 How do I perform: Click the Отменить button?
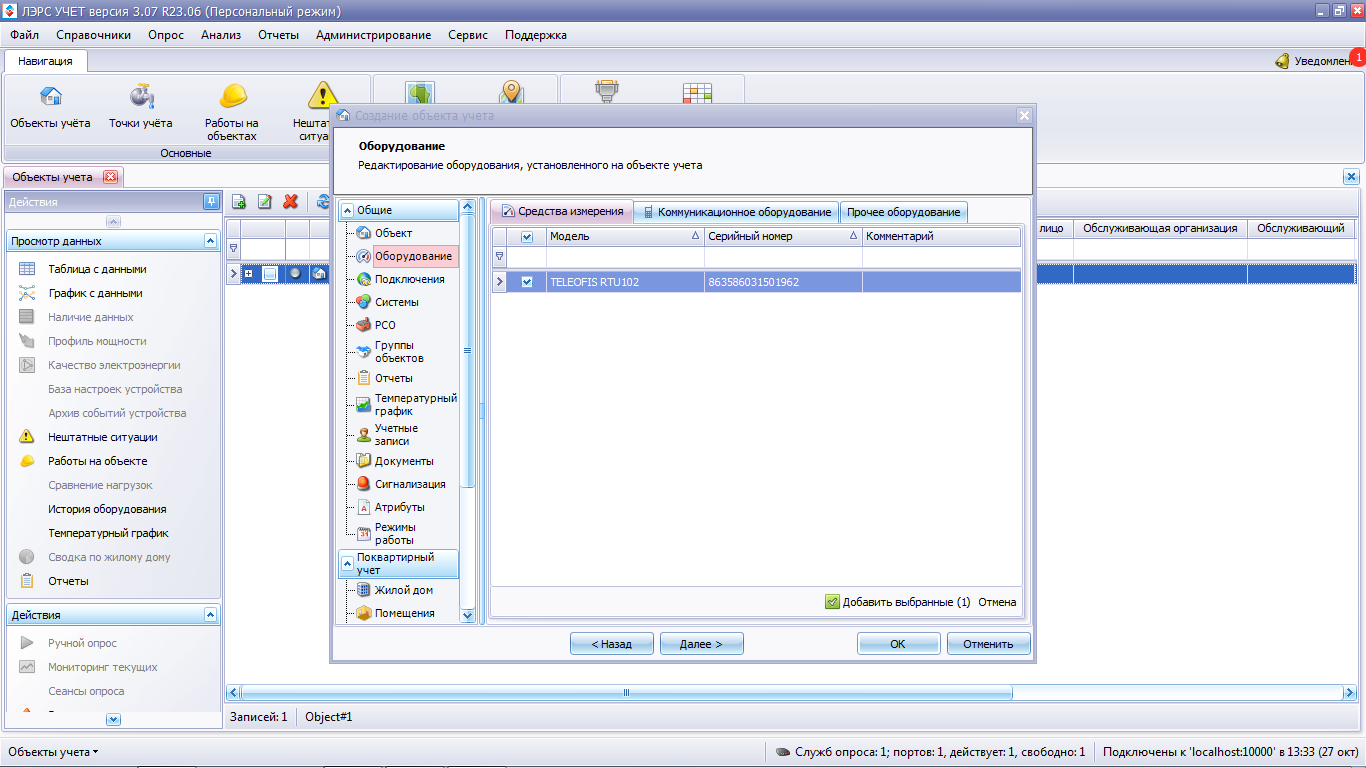(989, 644)
